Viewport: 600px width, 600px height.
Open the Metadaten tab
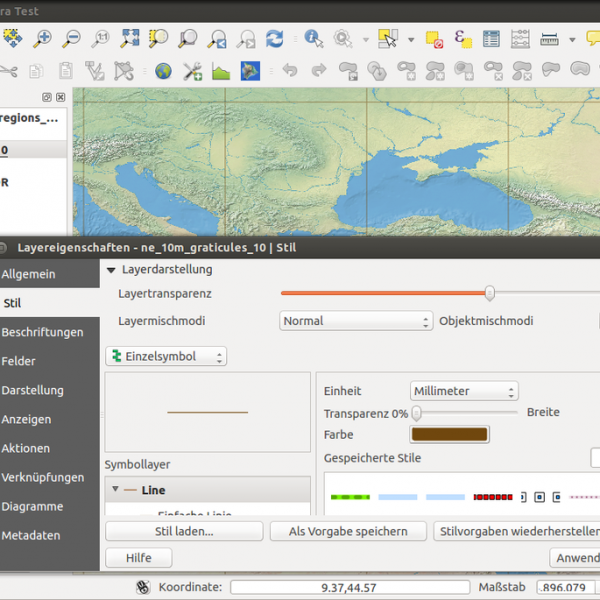tap(50, 535)
